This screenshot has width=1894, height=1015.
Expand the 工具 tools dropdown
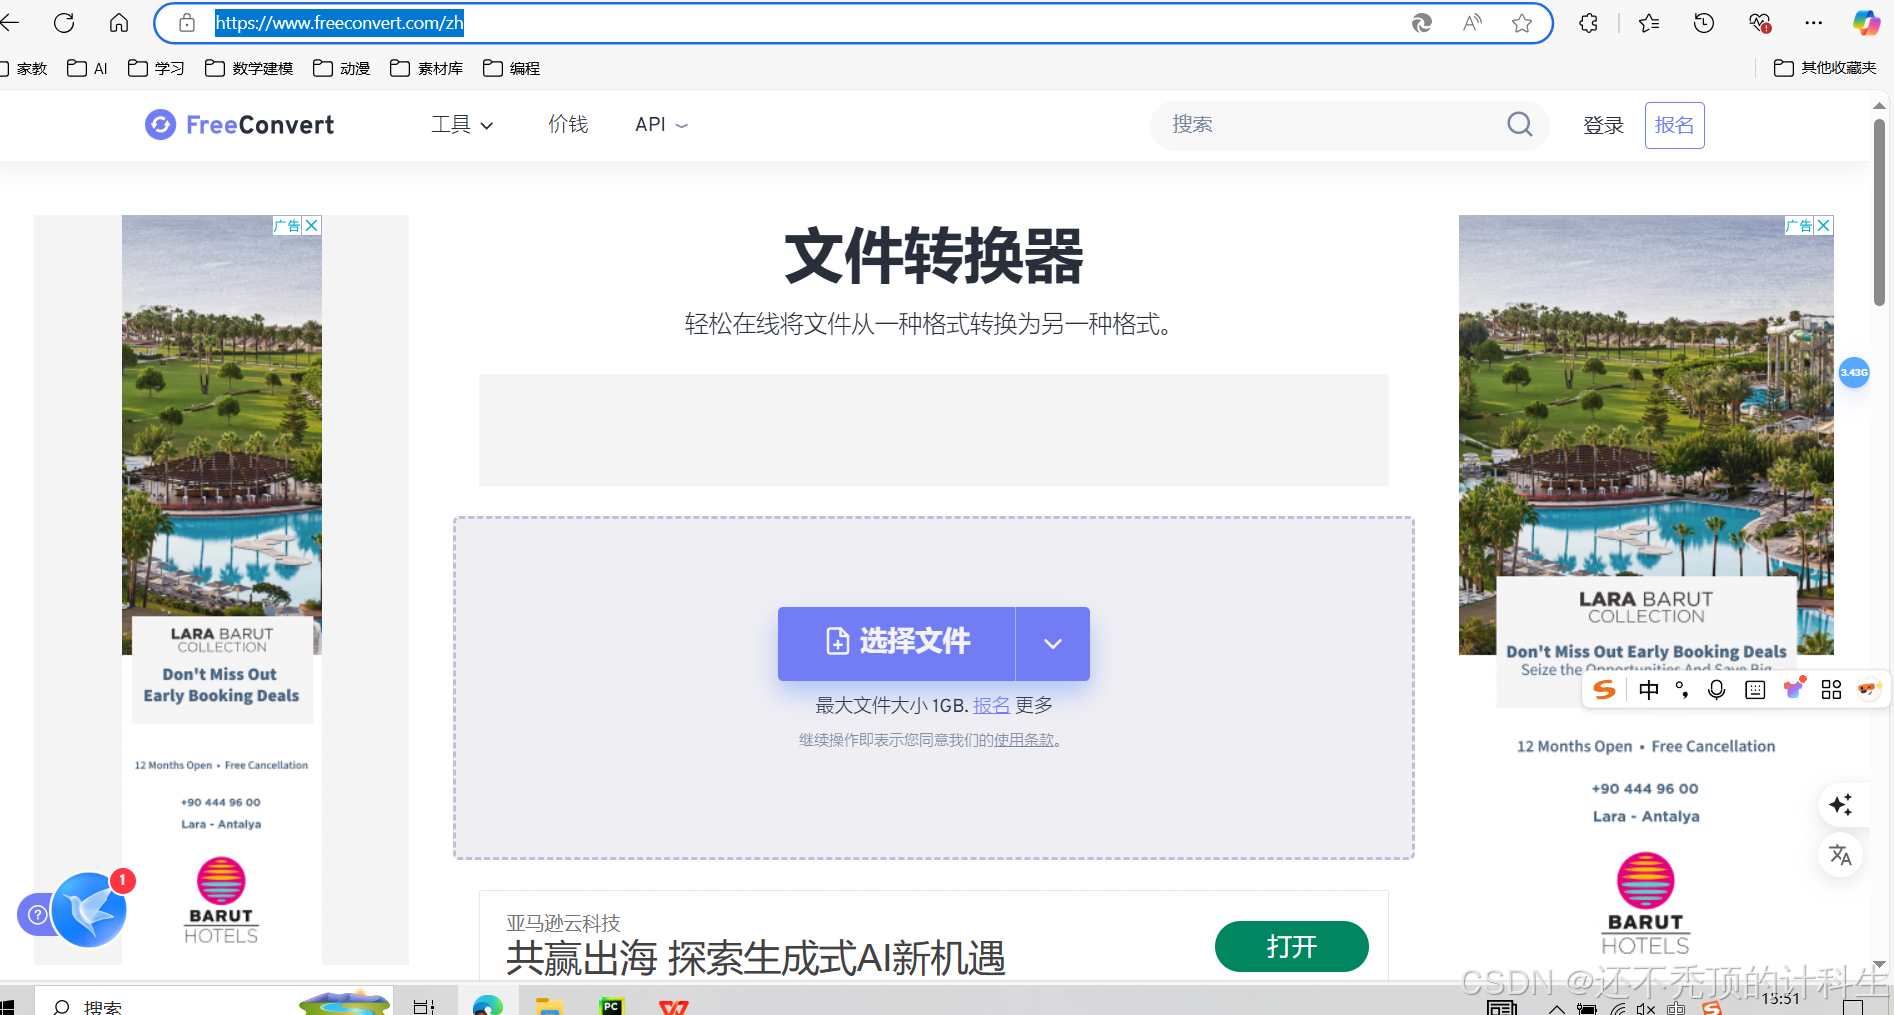tap(462, 124)
